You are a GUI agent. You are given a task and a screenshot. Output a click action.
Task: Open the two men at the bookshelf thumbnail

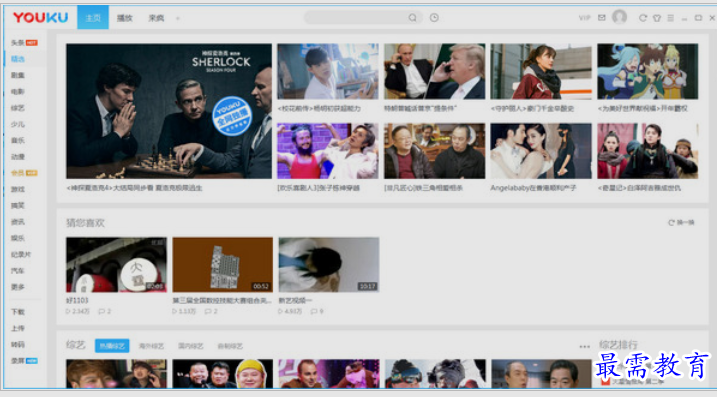point(434,151)
